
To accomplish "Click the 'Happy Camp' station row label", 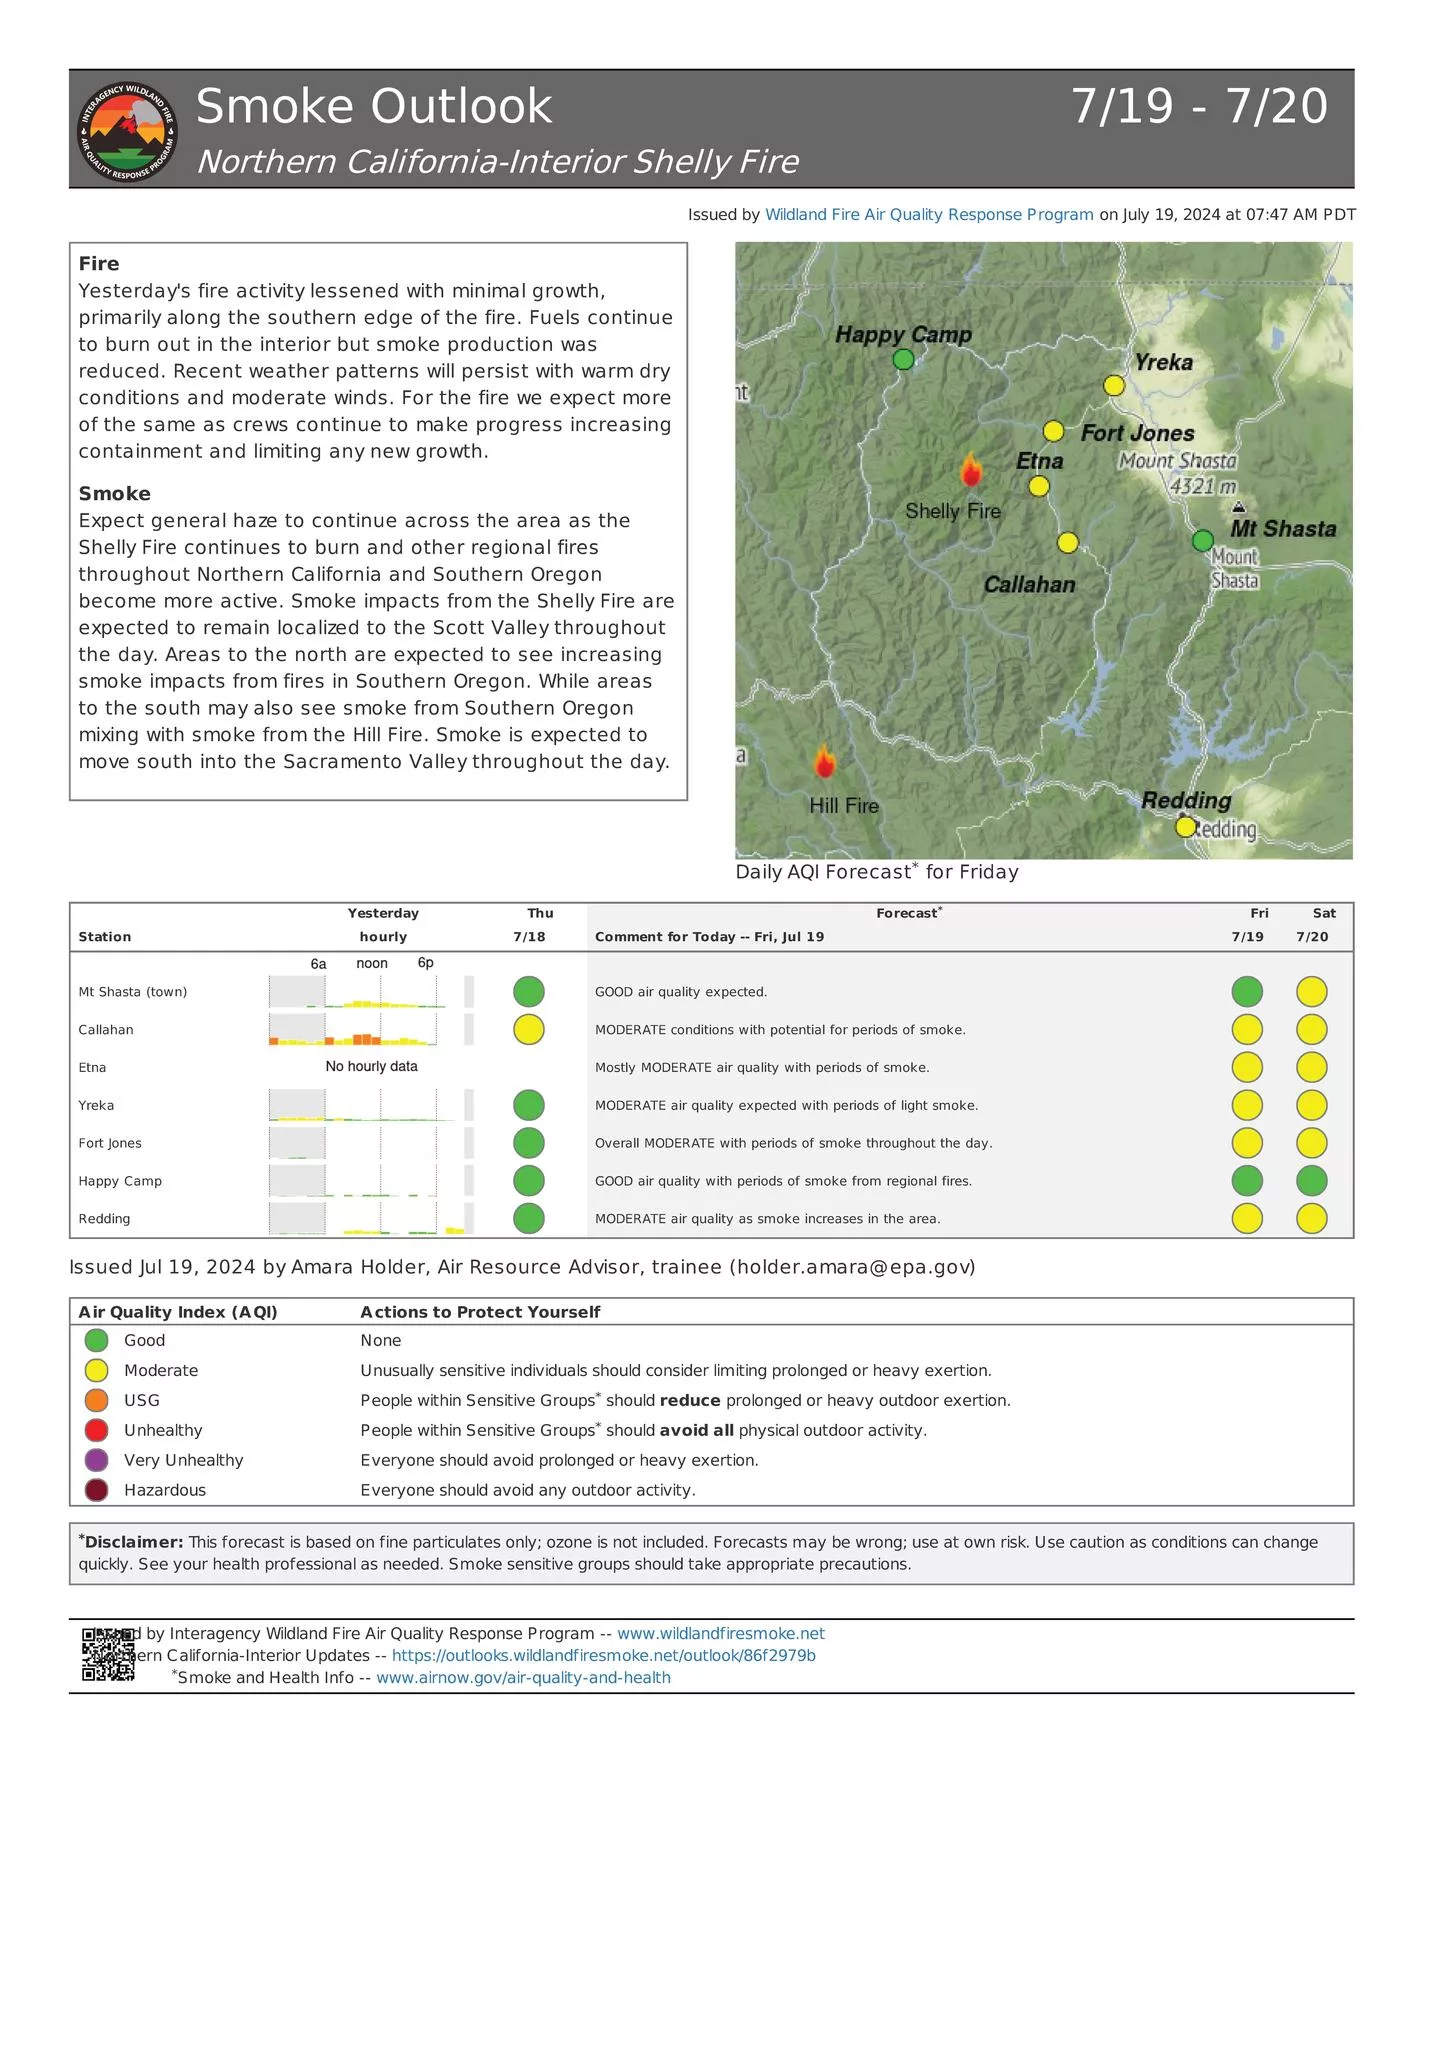I will click(x=120, y=1181).
